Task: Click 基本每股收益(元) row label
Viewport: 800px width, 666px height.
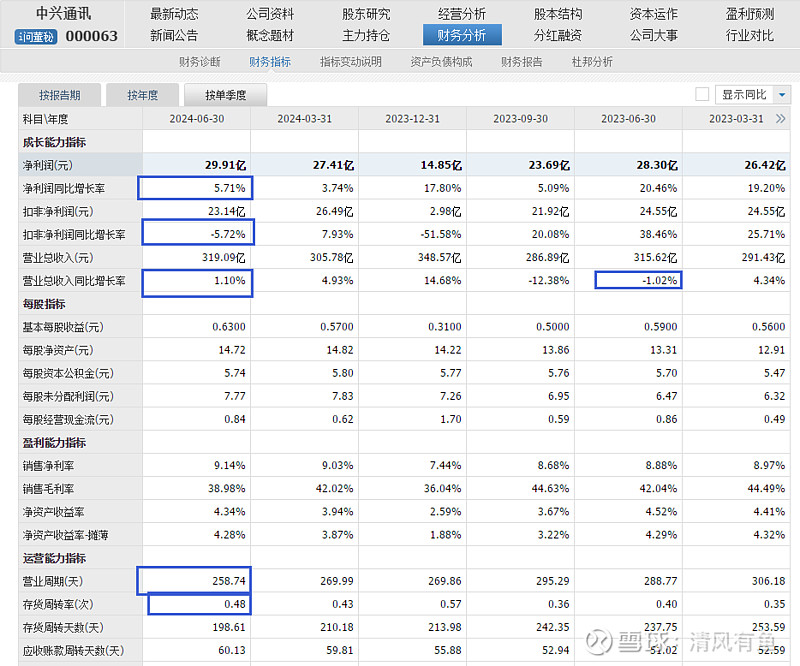Action: click(63, 327)
